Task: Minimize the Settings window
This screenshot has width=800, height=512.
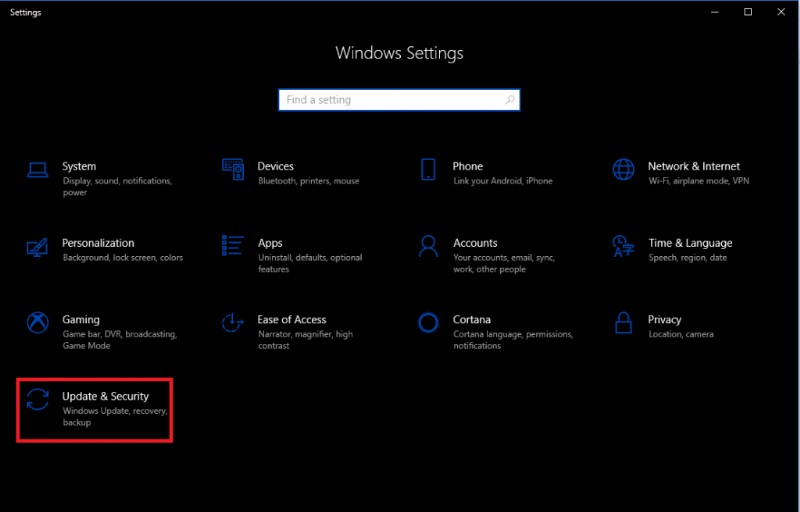Action: (x=714, y=12)
